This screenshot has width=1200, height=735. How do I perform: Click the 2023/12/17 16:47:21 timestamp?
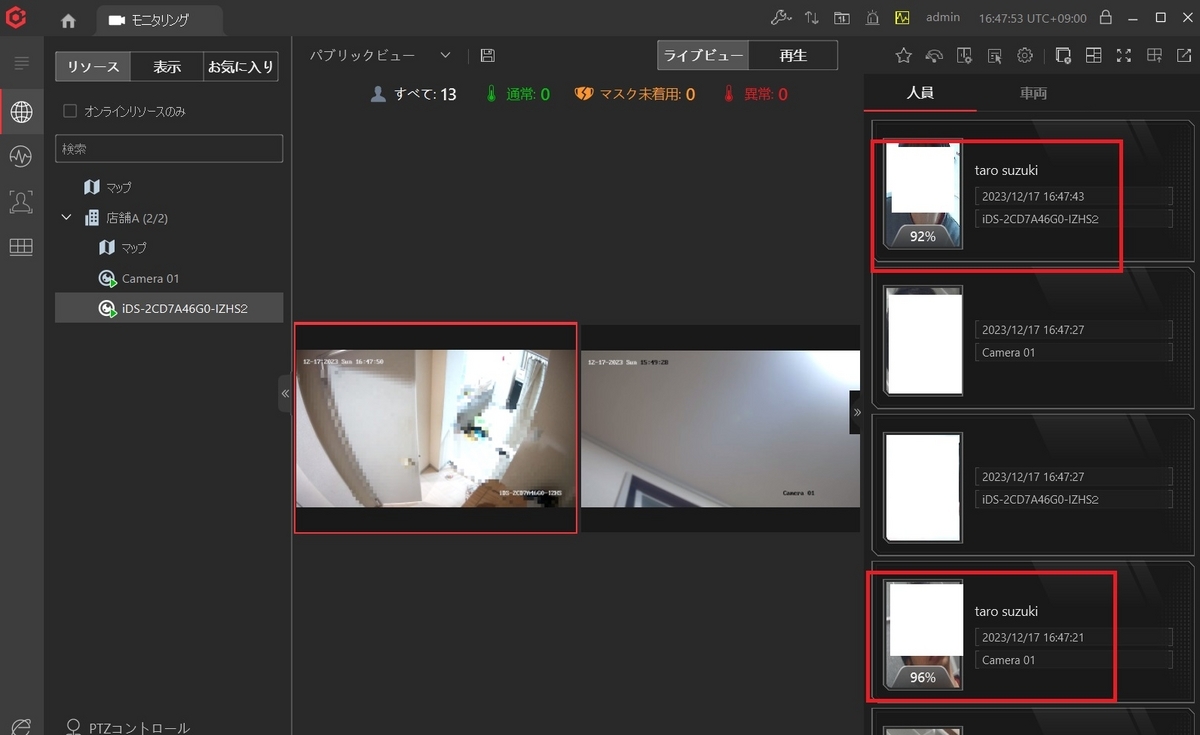[x=1033, y=638]
